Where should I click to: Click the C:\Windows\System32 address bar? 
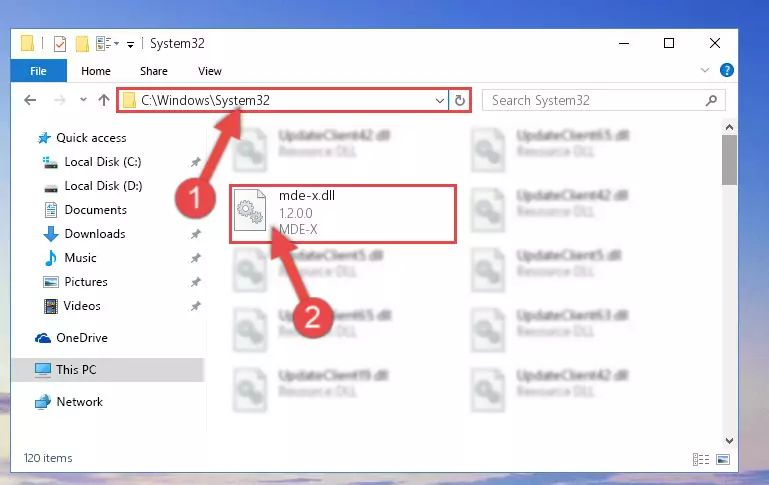point(283,101)
